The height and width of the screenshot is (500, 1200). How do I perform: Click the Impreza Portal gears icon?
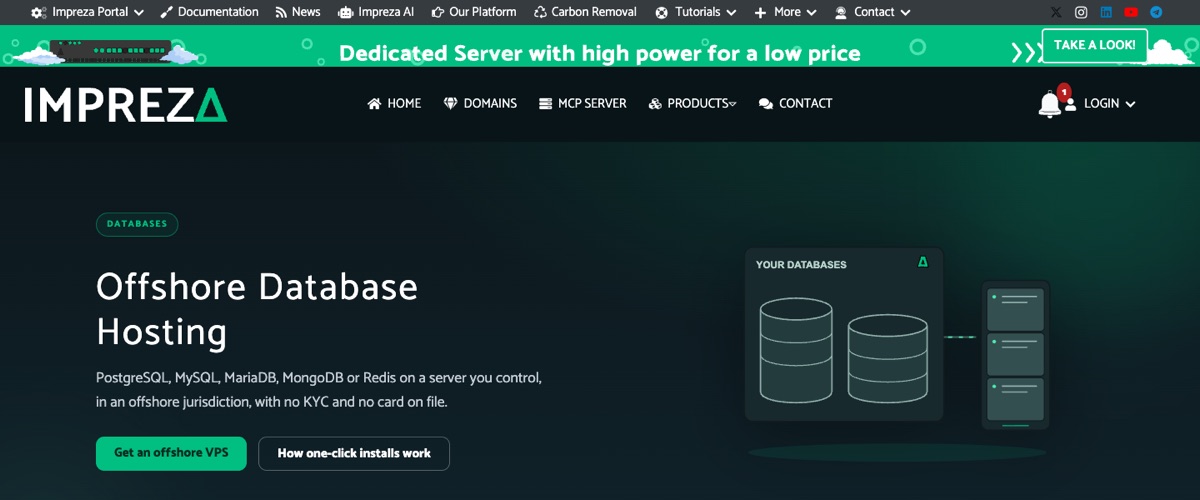[x=38, y=13]
